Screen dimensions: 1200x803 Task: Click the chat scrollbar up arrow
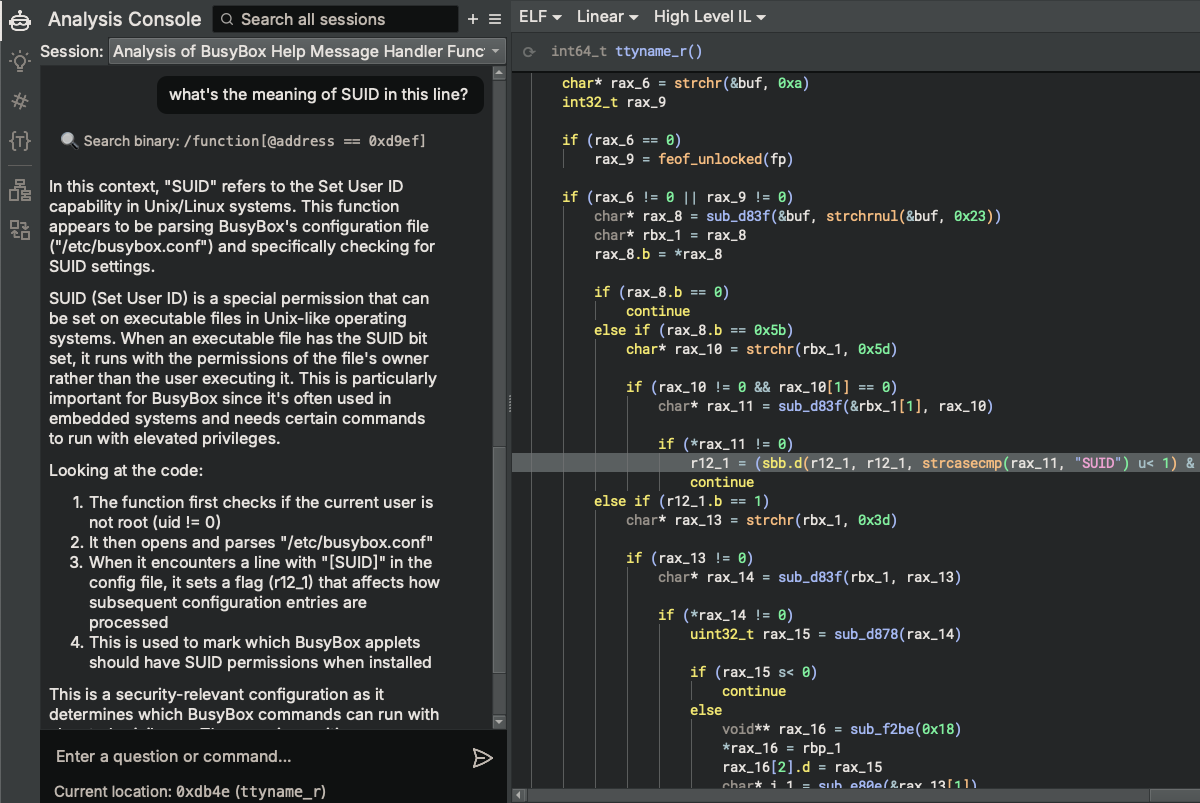(500, 72)
